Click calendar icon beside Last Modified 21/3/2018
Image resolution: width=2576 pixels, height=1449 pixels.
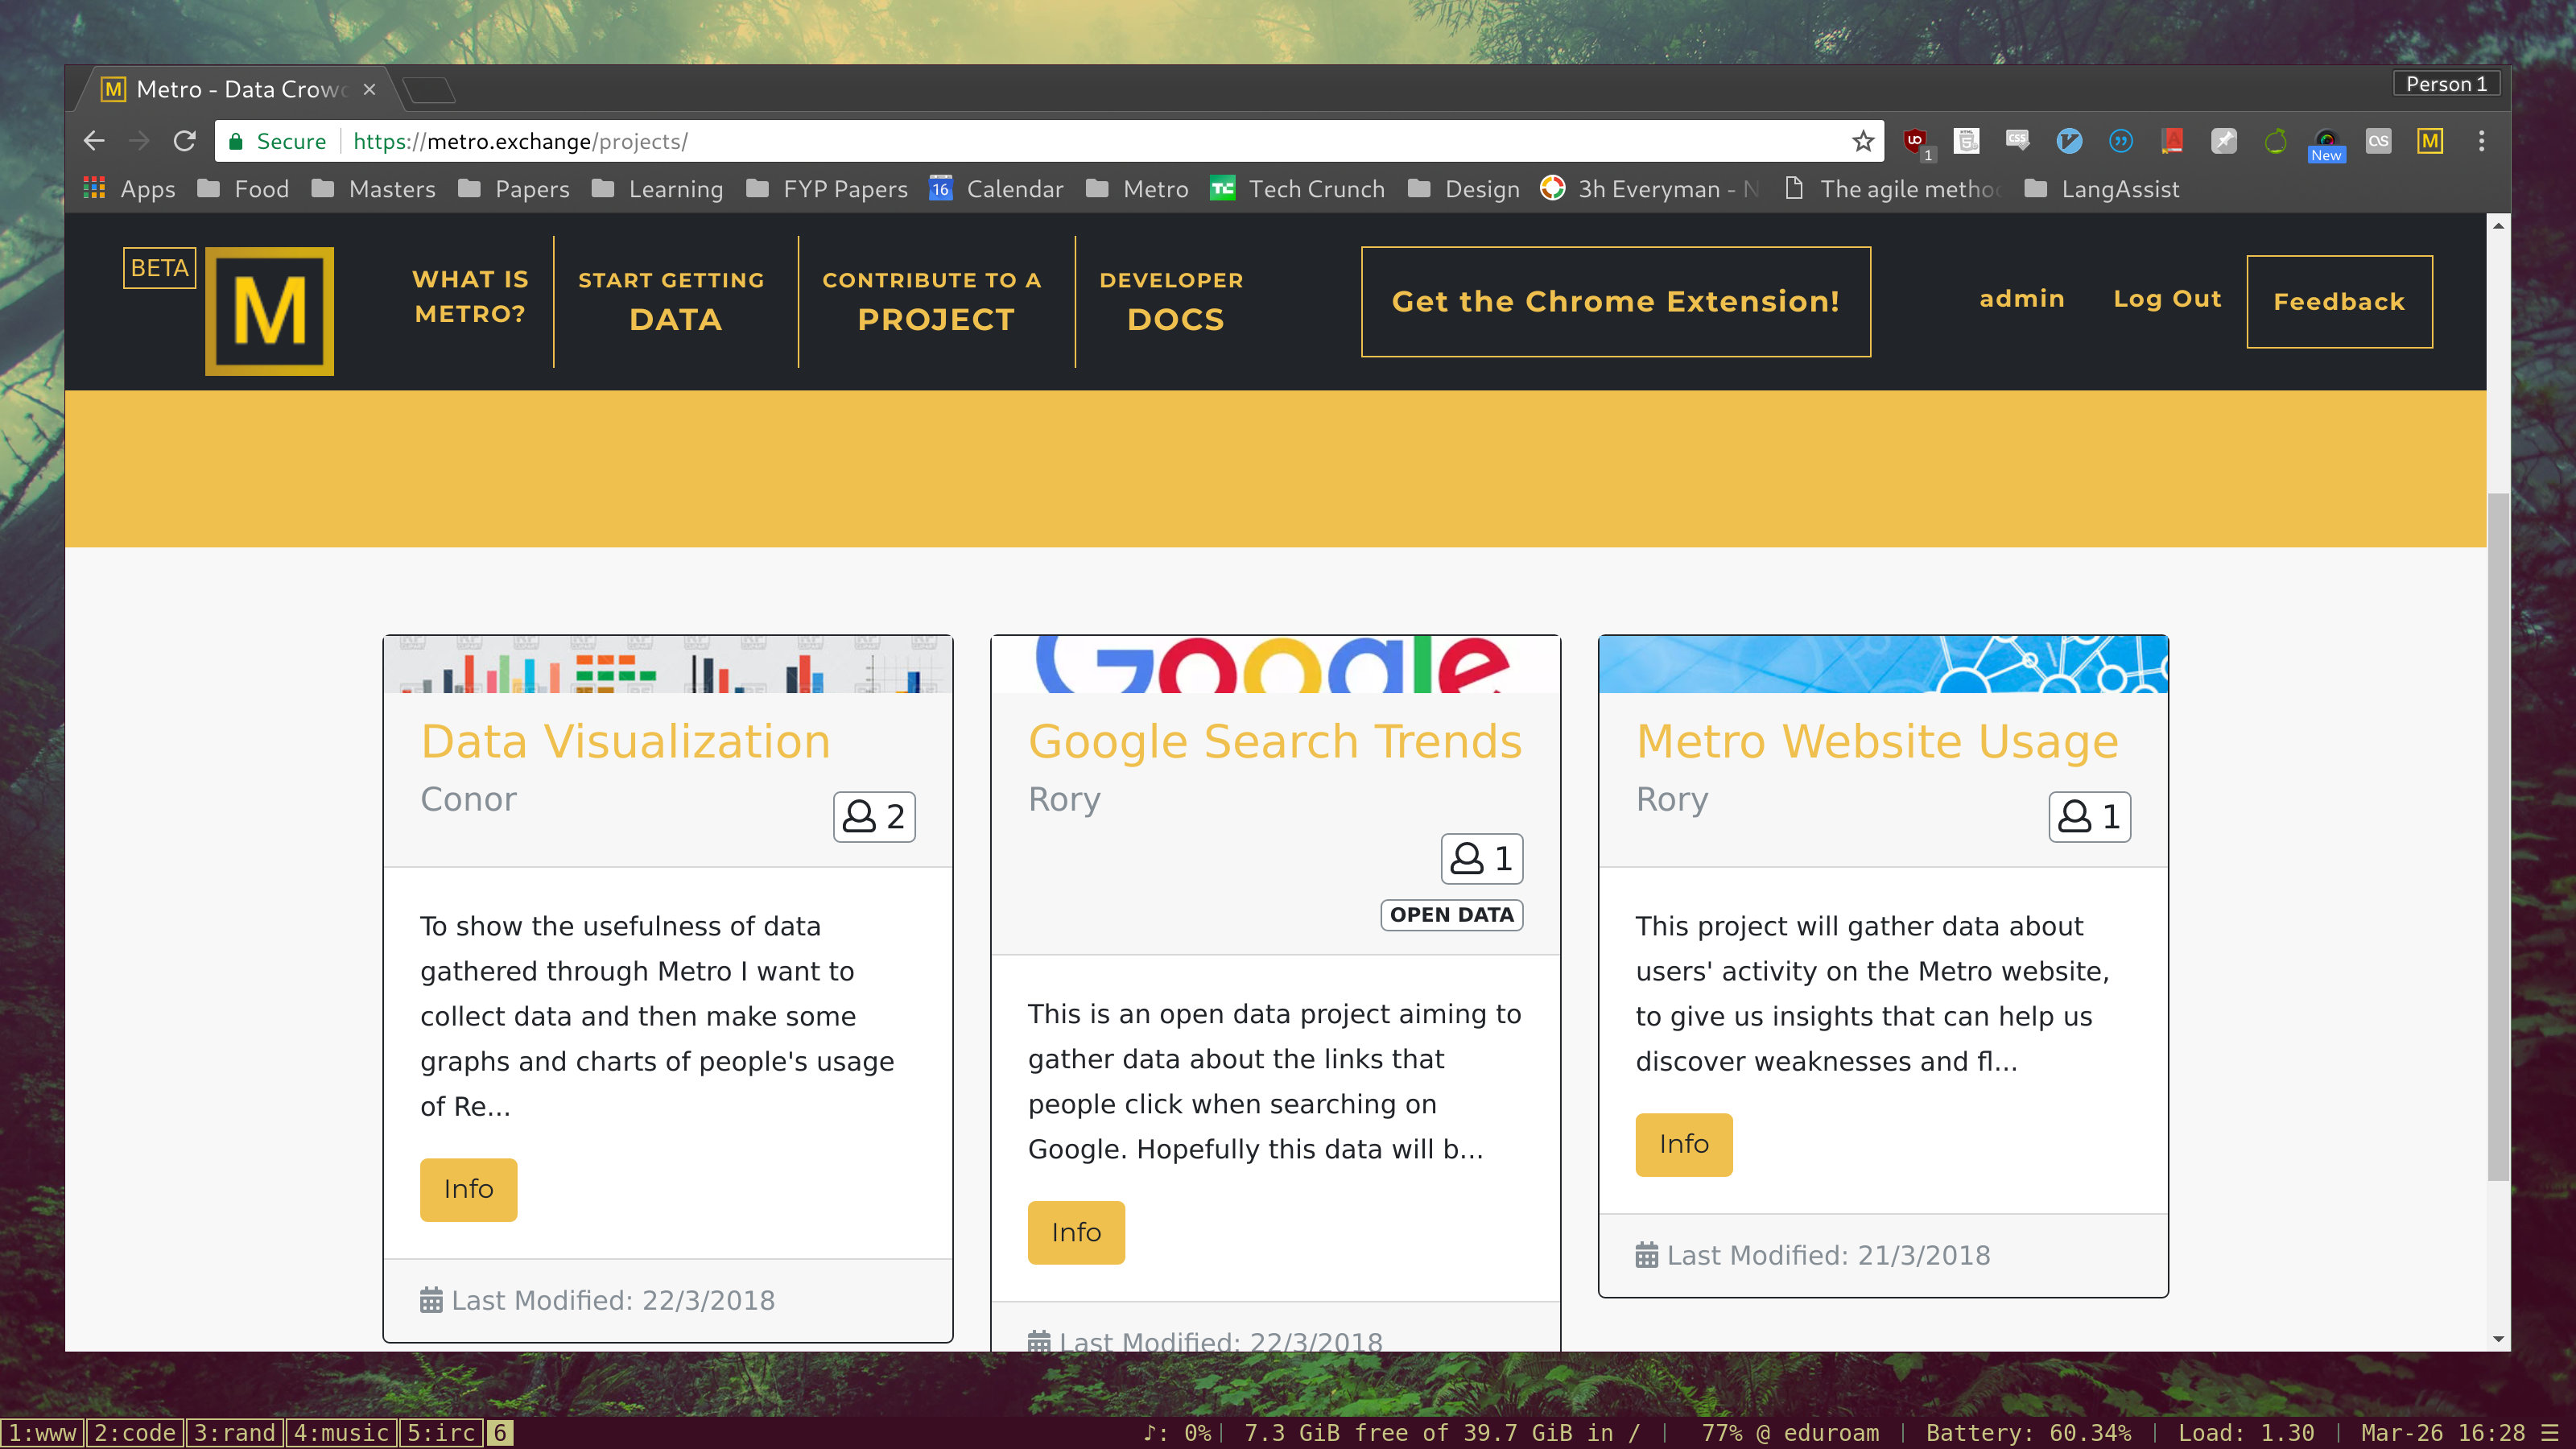pos(1646,1255)
